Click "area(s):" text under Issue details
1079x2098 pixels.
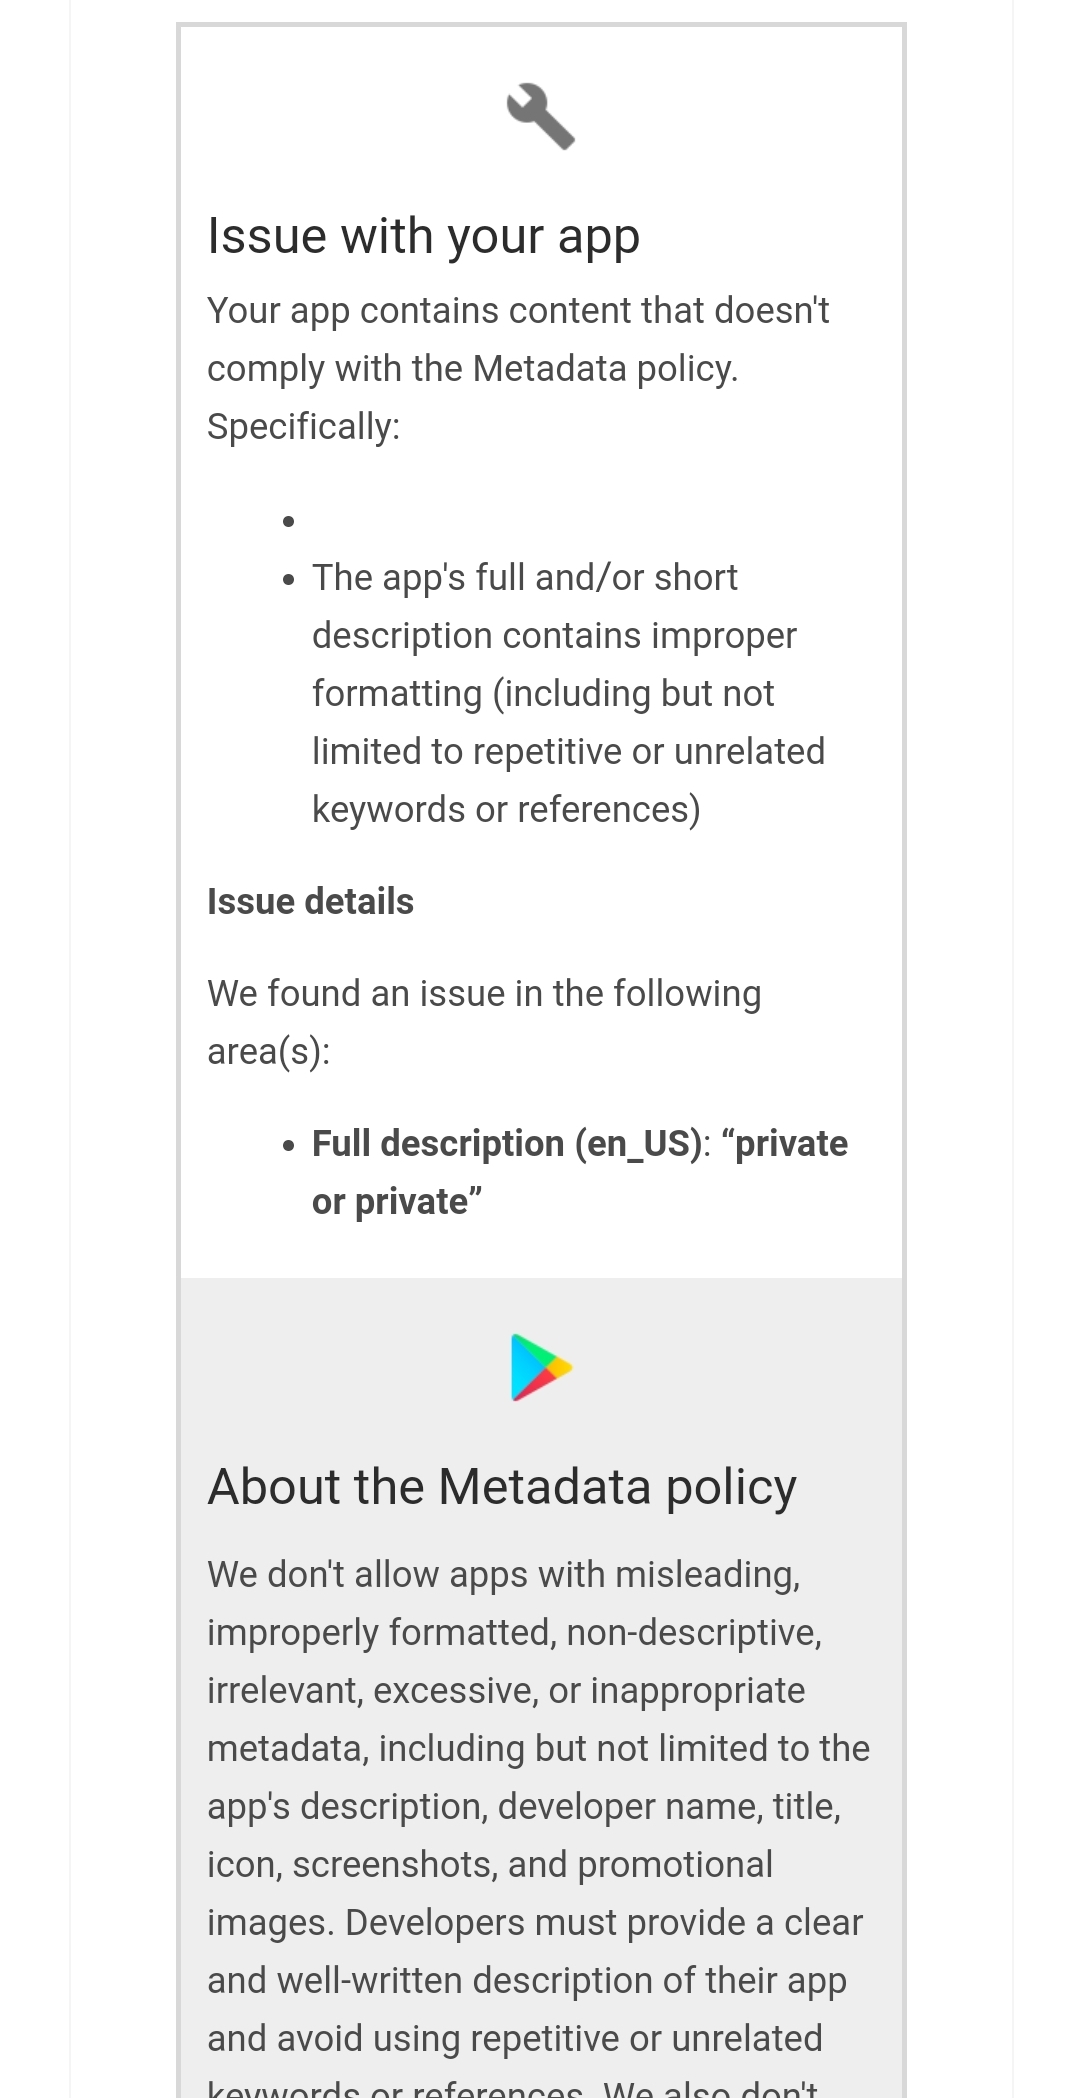268,1051
